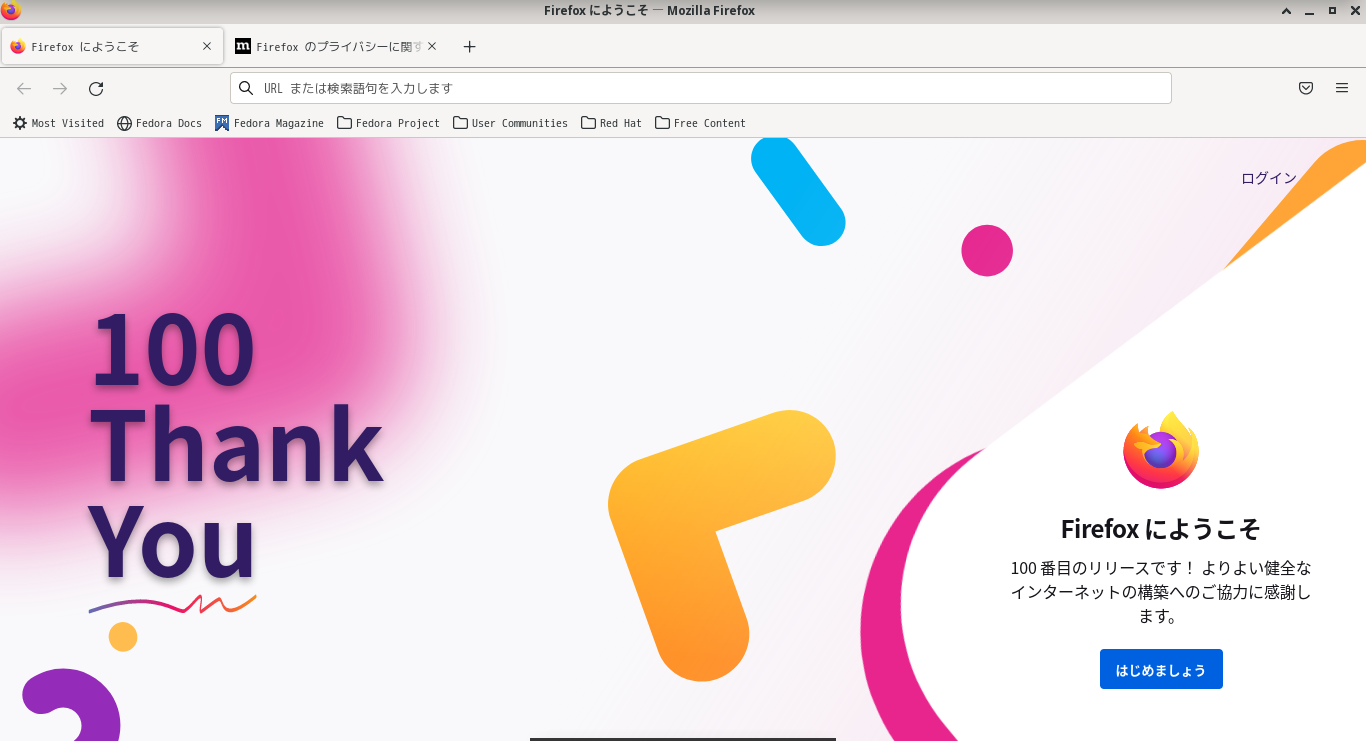Click the "ログイン" sign-in link
Image resolution: width=1366 pixels, height=741 pixels.
point(1269,178)
